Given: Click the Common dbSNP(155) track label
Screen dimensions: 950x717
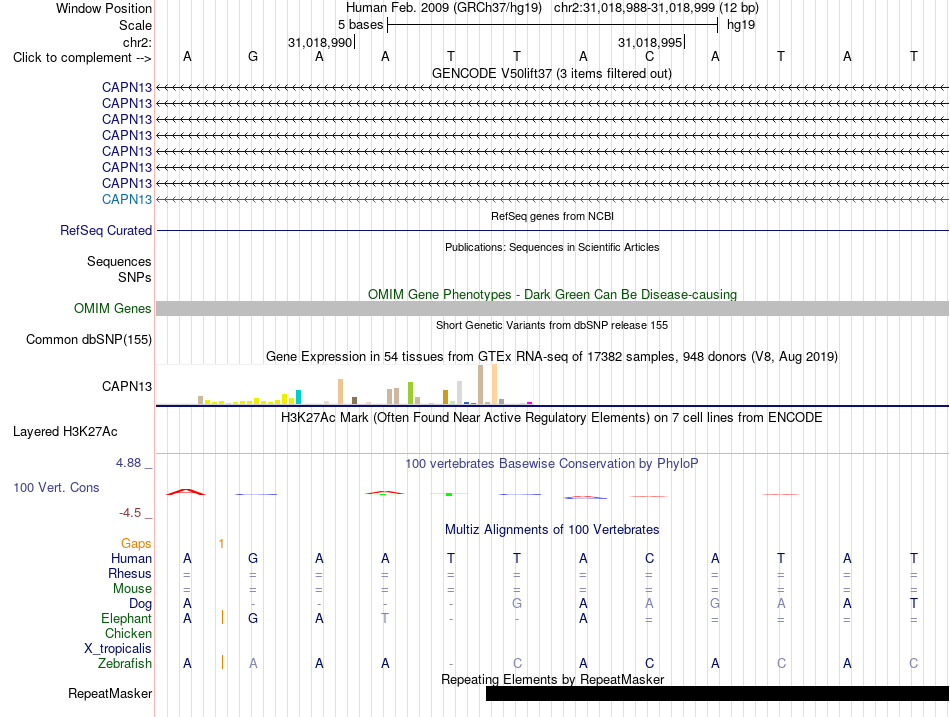Looking at the screenshot, I should coord(89,339).
